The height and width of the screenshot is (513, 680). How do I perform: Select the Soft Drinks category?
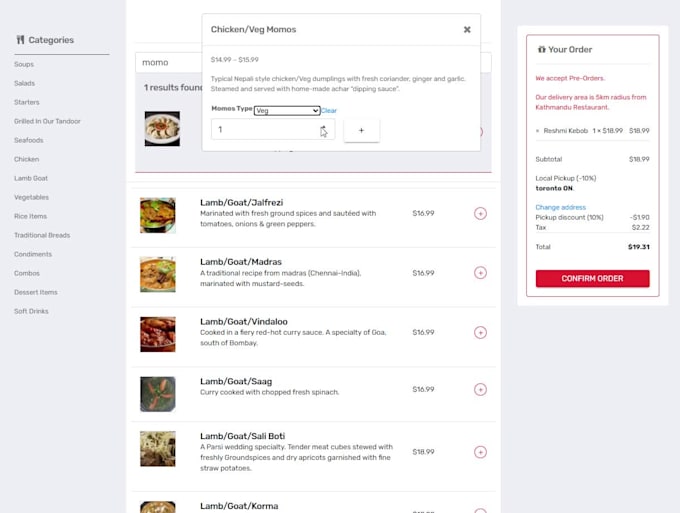click(x=31, y=311)
